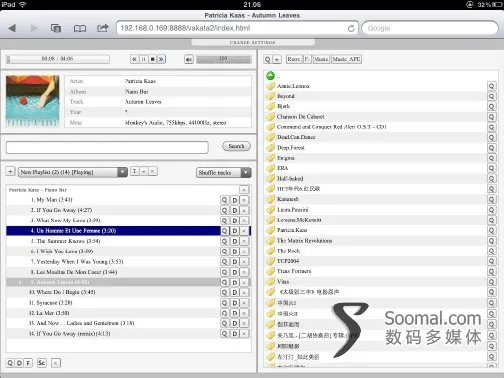Open the Beyond folder
The height and width of the screenshot is (378, 504).
click(286, 96)
